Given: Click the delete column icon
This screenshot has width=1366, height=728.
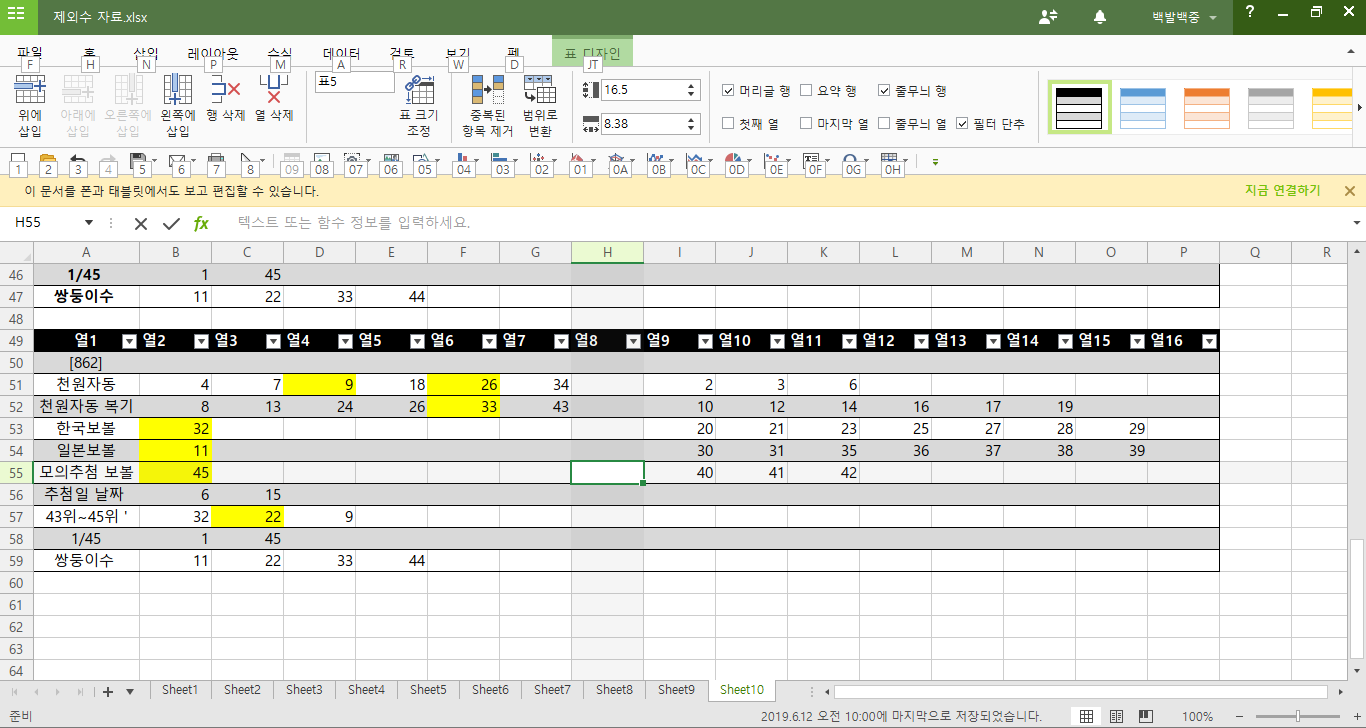Looking at the screenshot, I should click(273, 102).
